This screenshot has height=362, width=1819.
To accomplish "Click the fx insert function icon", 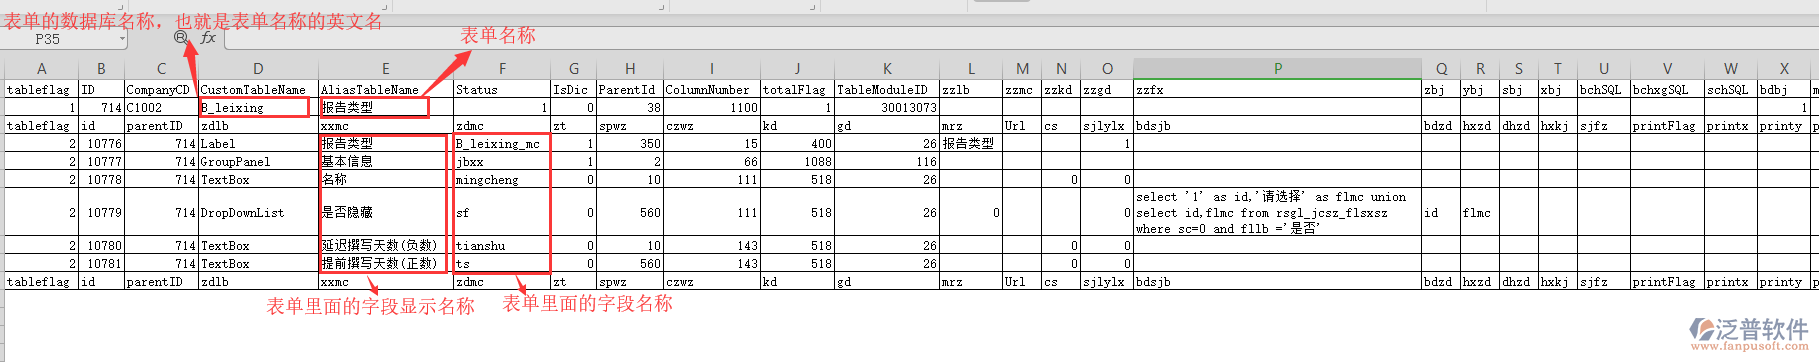I will (208, 38).
